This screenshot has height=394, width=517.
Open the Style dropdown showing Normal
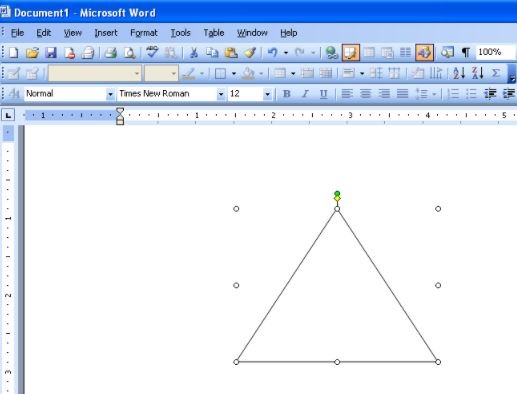pyautogui.click(x=69, y=94)
